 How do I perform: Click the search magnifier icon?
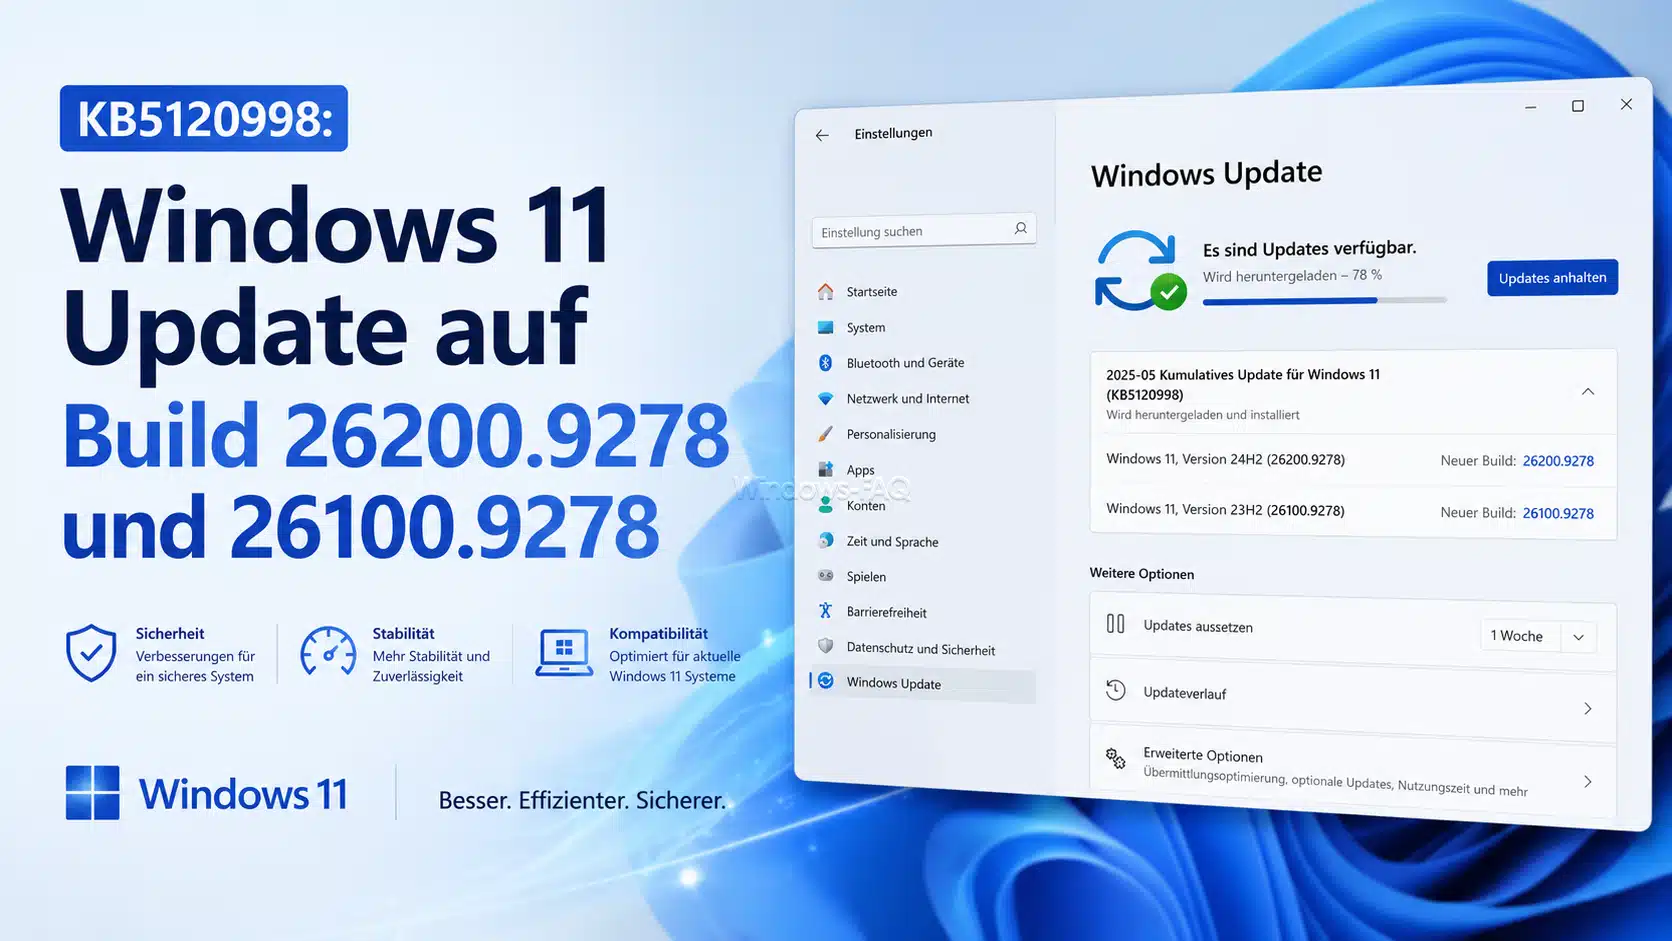click(1020, 228)
